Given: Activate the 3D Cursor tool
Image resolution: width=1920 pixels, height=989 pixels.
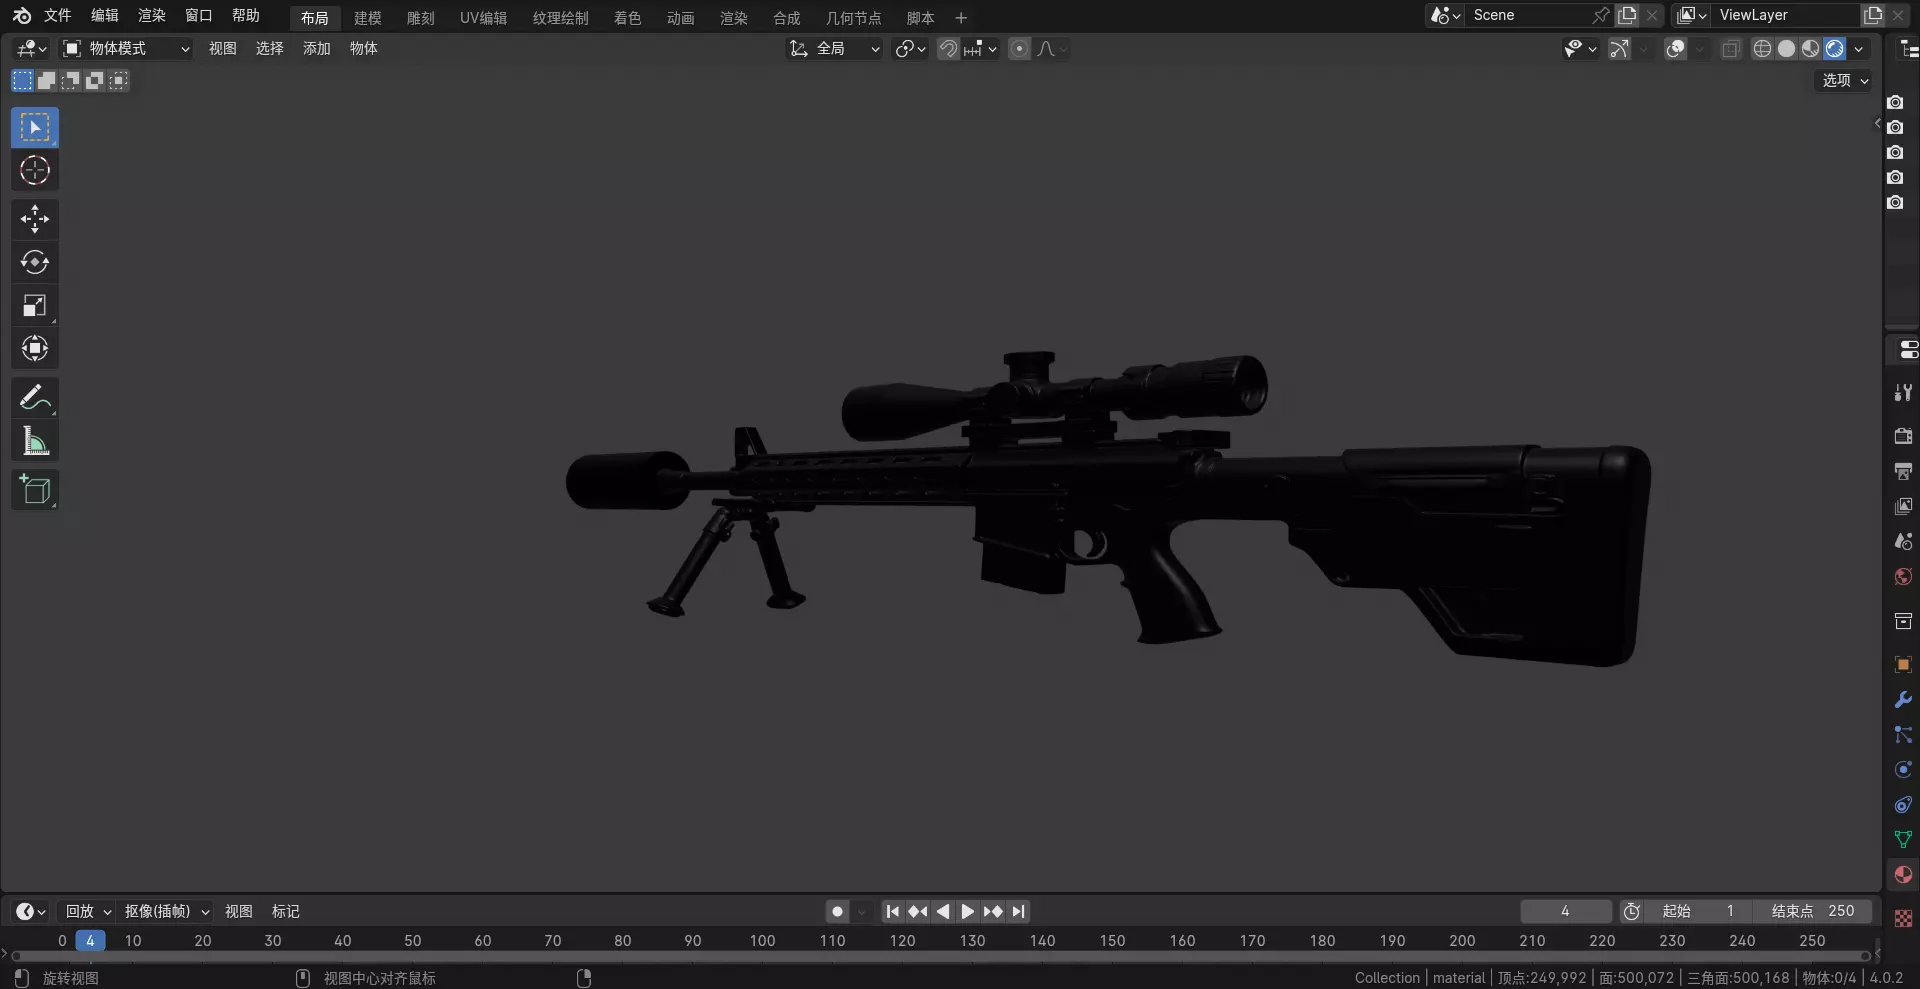Looking at the screenshot, I should pyautogui.click(x=35, y=170).
